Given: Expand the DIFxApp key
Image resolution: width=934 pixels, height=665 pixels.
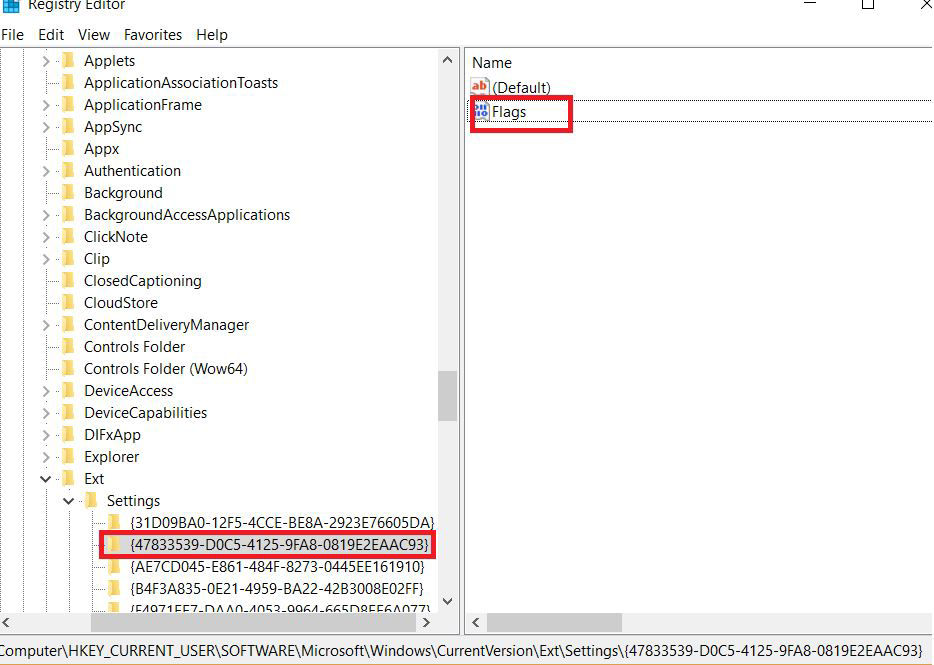Looking at the screenshot, I should point(46,436).
